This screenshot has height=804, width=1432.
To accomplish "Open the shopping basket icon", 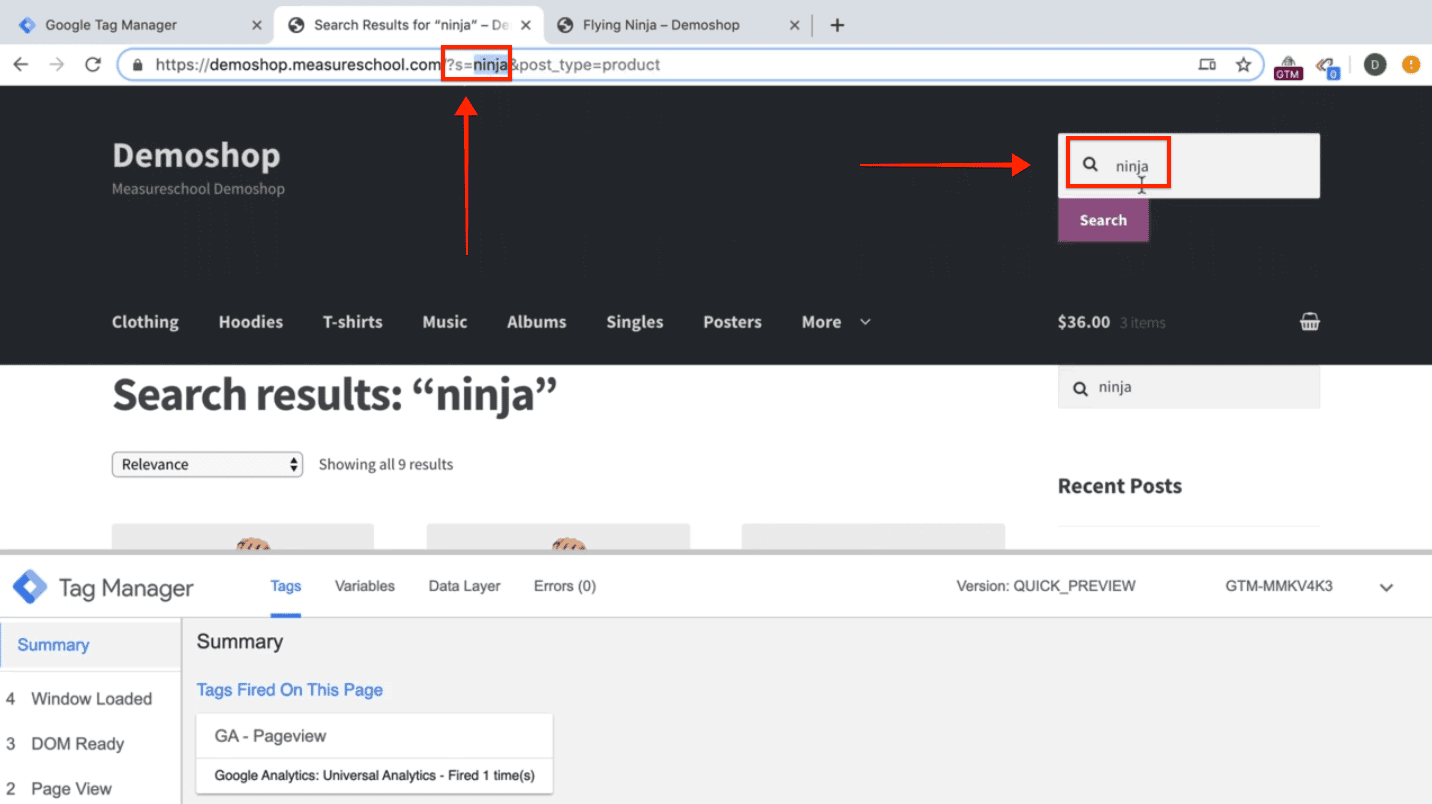I will point(1309,322).
